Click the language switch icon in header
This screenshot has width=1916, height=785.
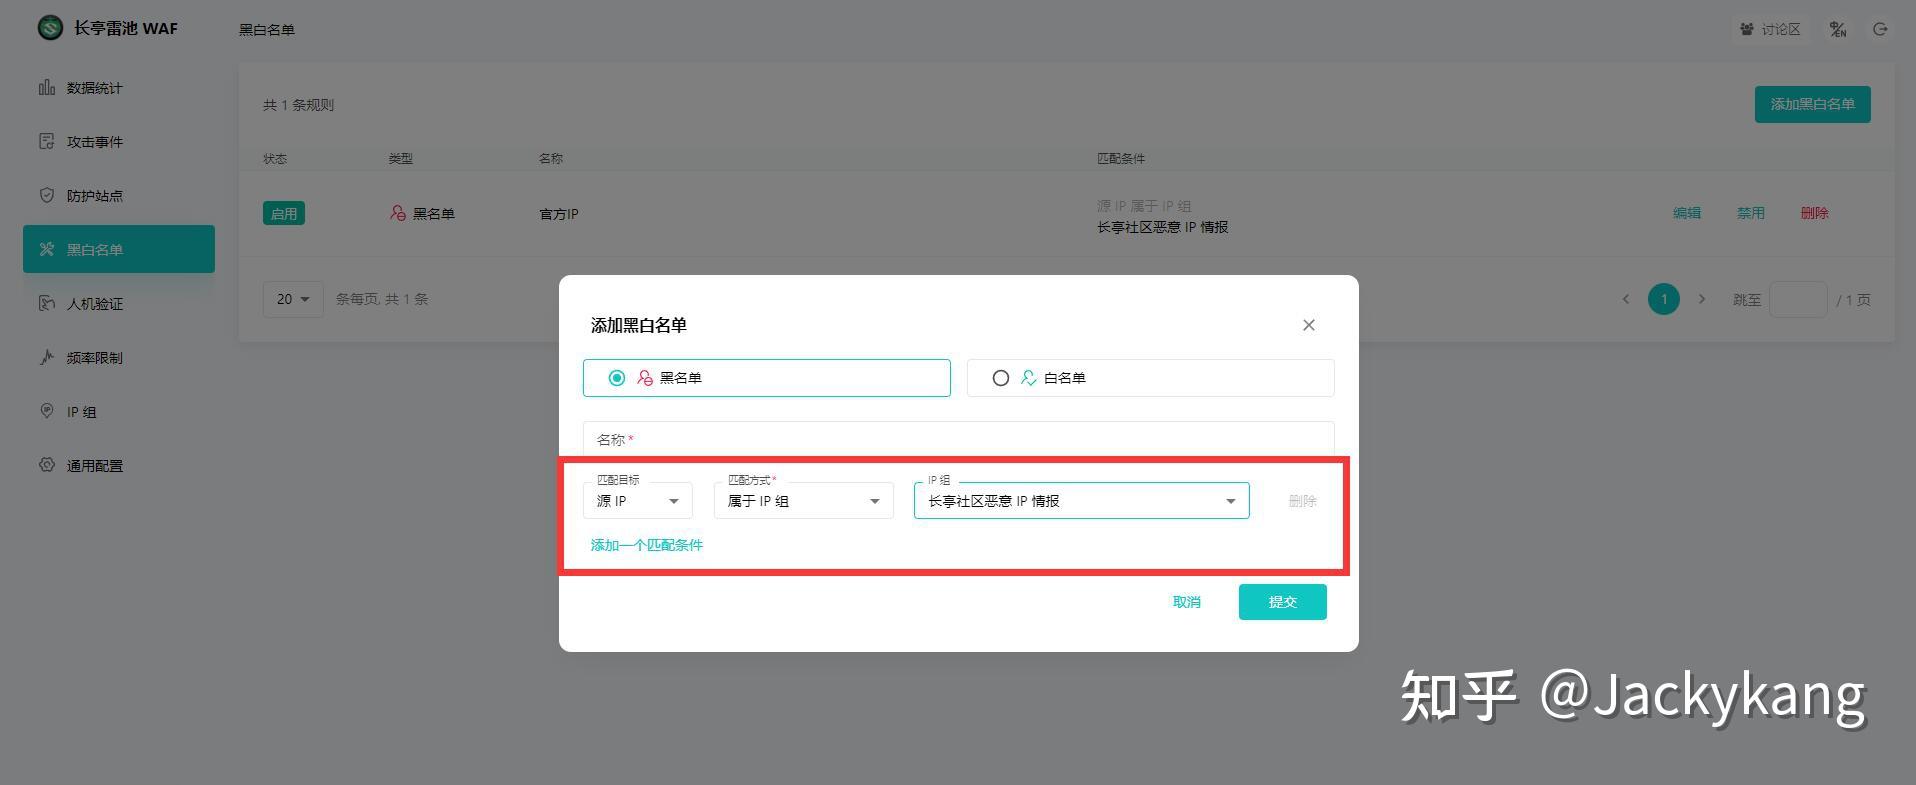click(x=1838, y=30)
